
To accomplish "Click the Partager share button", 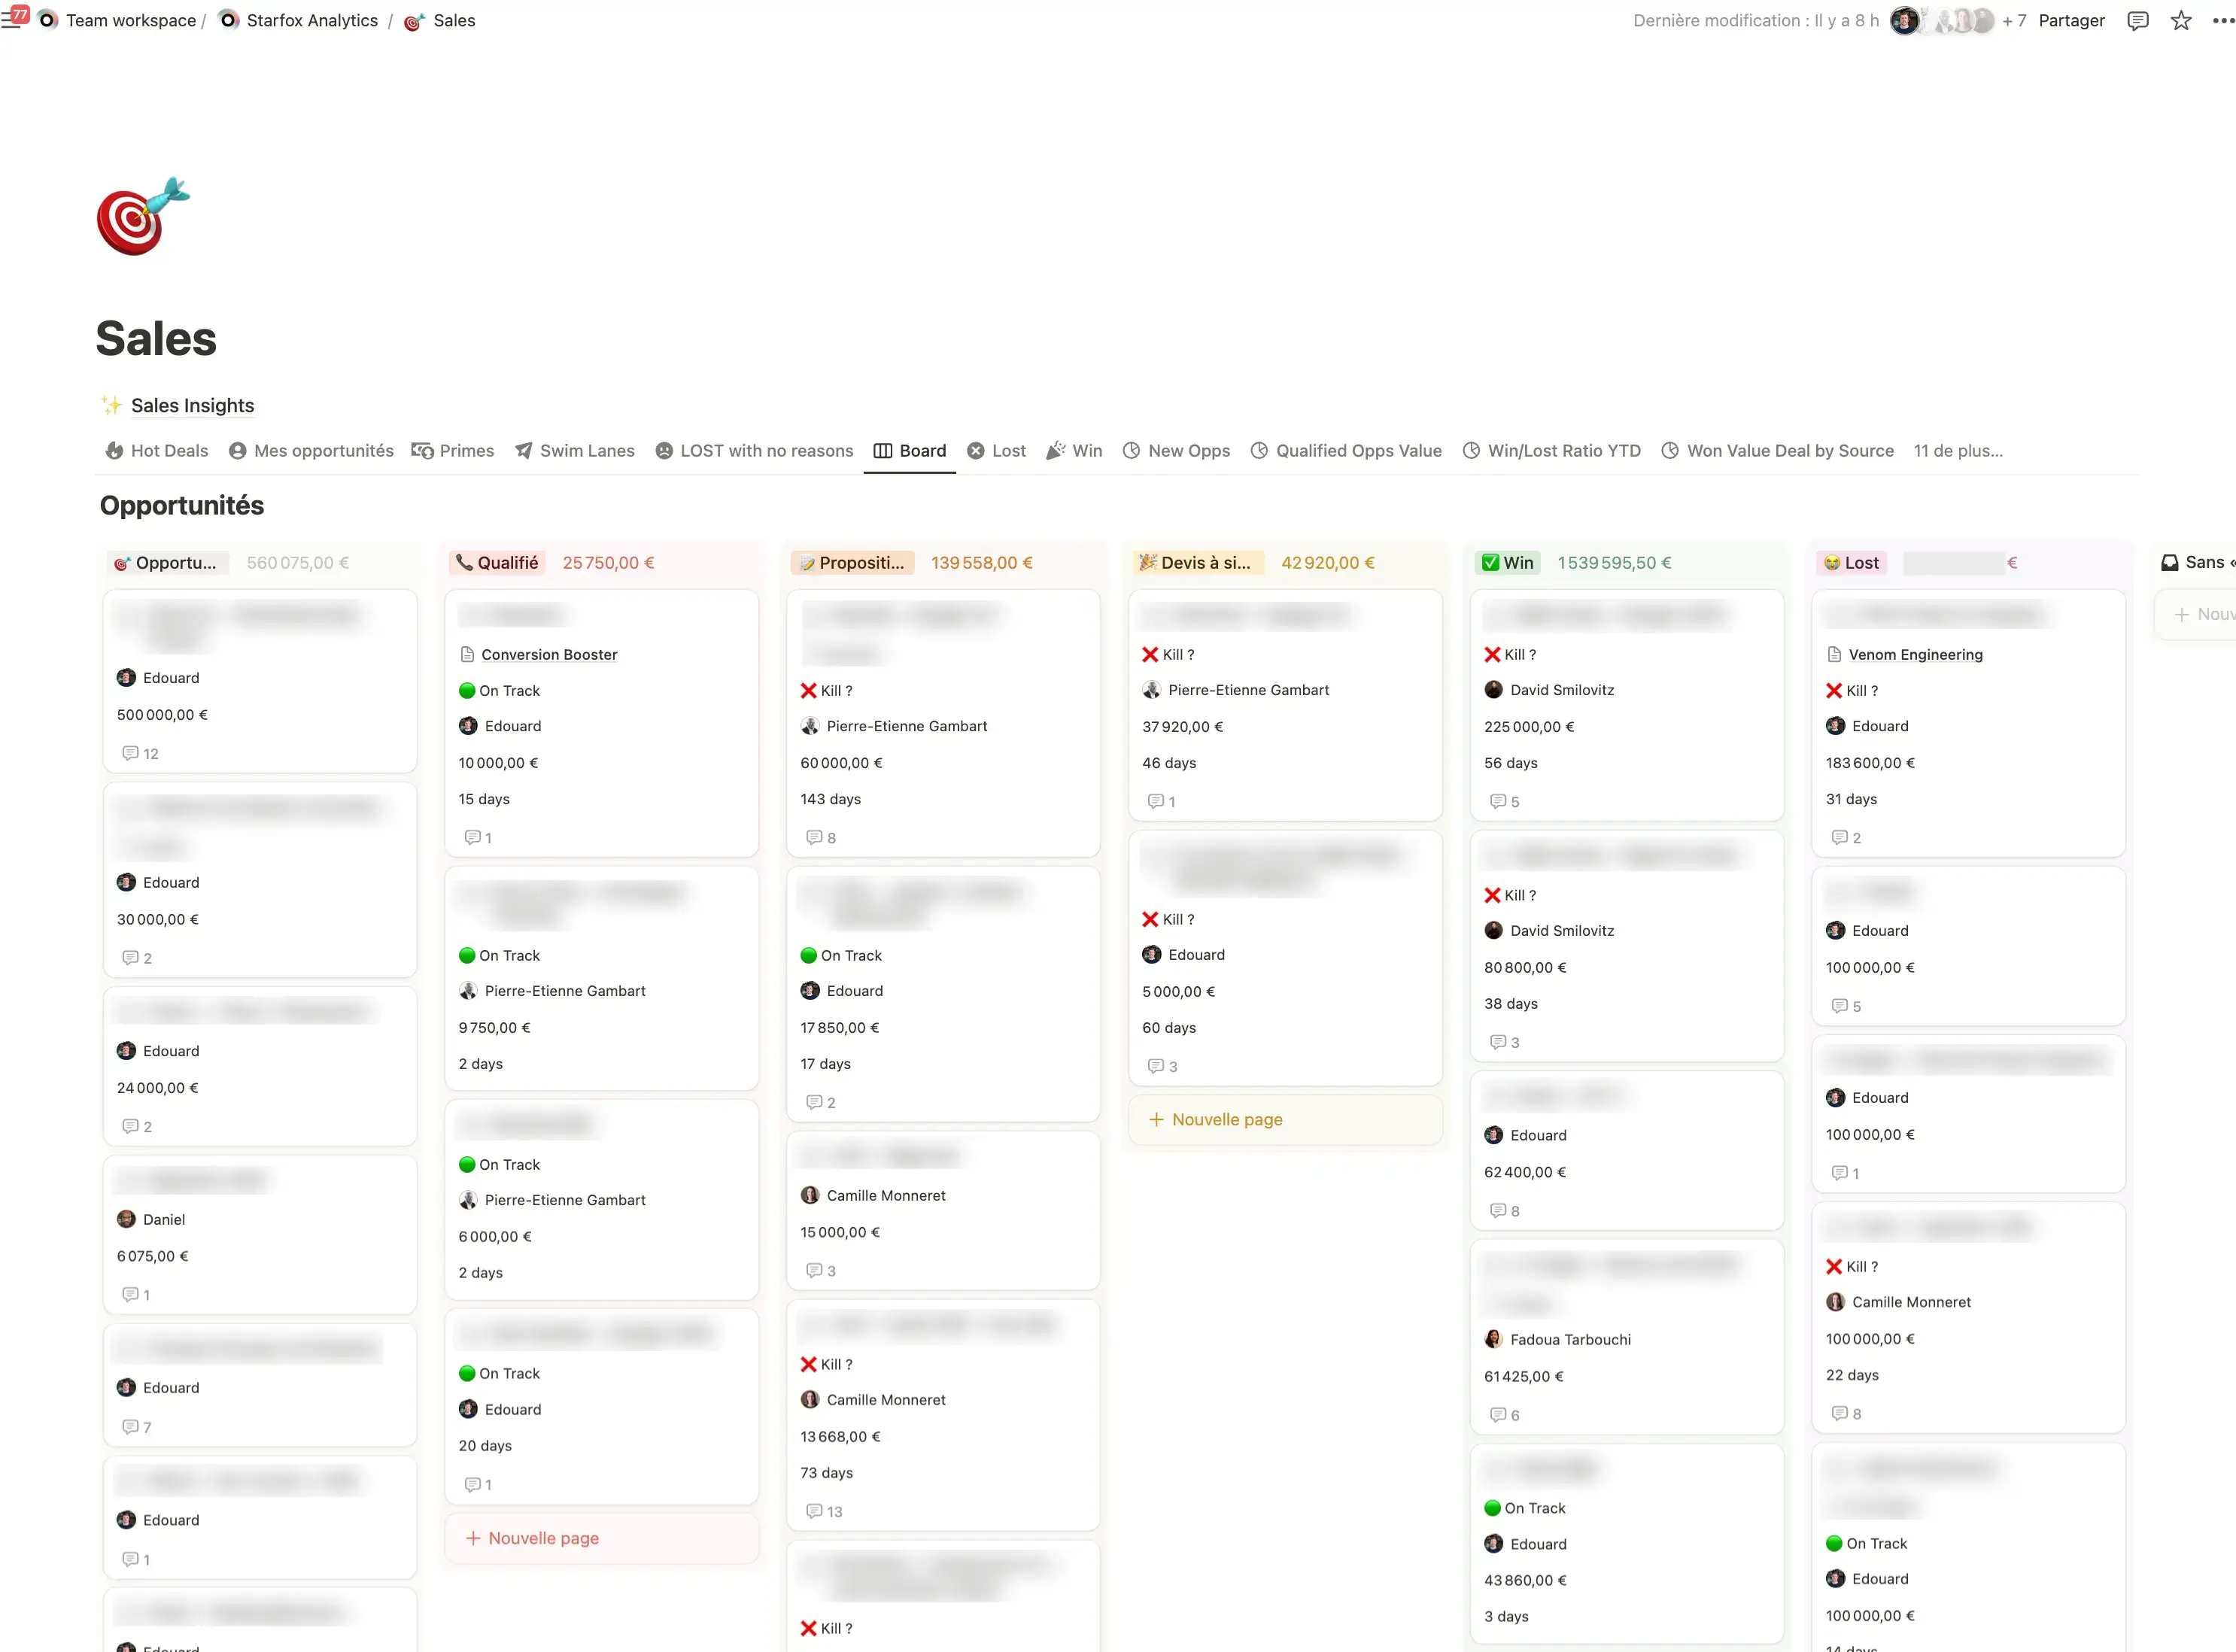I will [2071, 21].
